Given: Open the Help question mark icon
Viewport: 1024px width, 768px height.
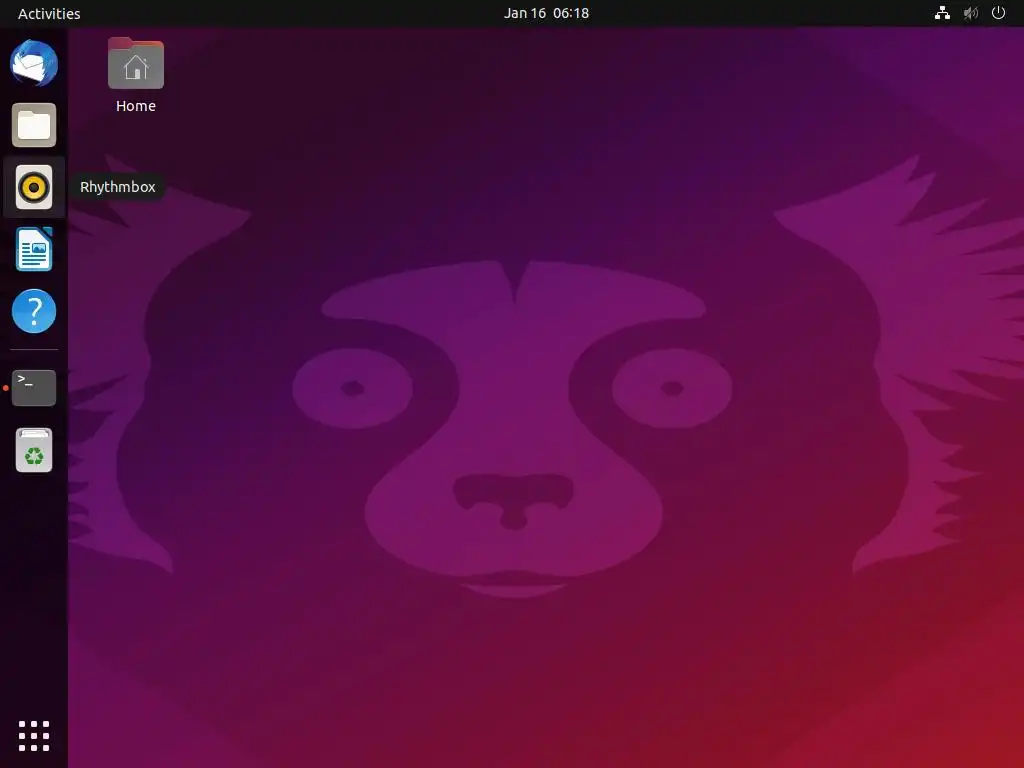Looking at the screenshot, I should [x=34, y=311].
